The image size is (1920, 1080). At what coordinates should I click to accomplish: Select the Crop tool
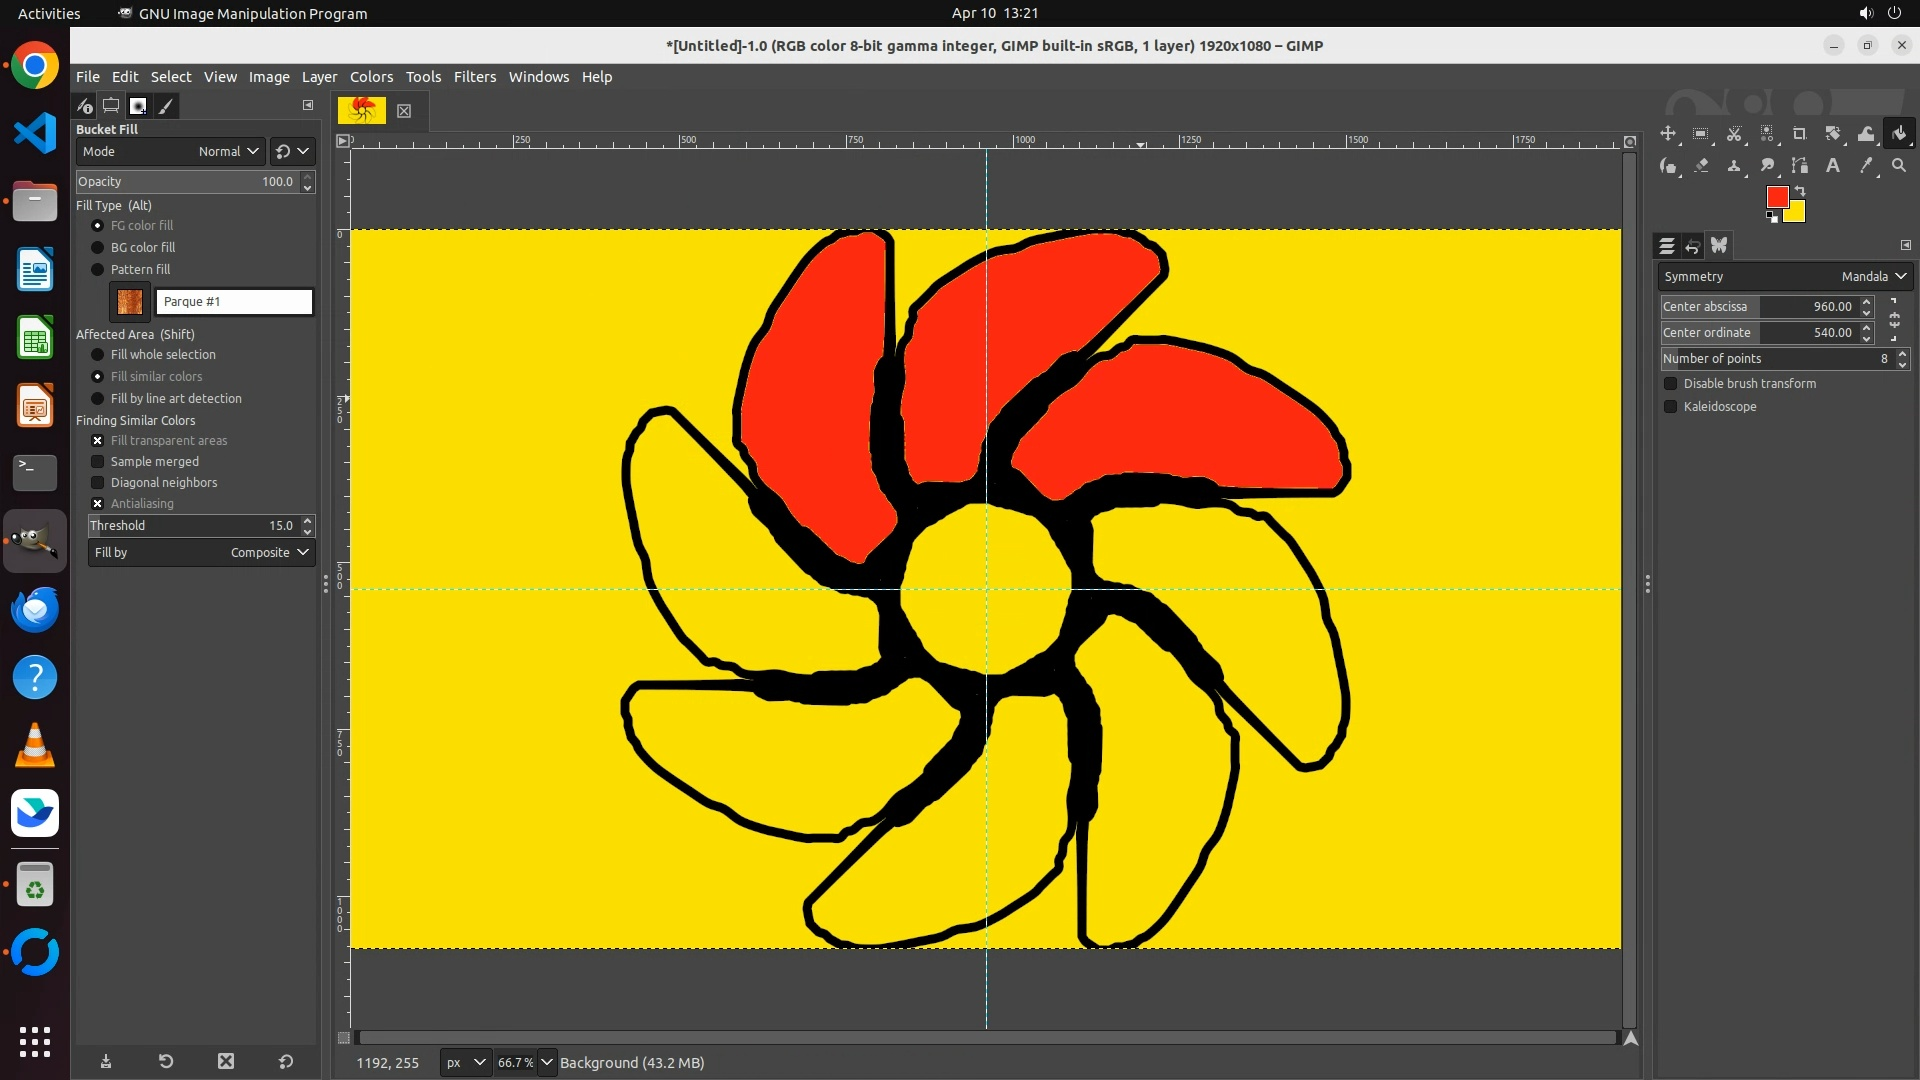click(x=1800, y=134)
